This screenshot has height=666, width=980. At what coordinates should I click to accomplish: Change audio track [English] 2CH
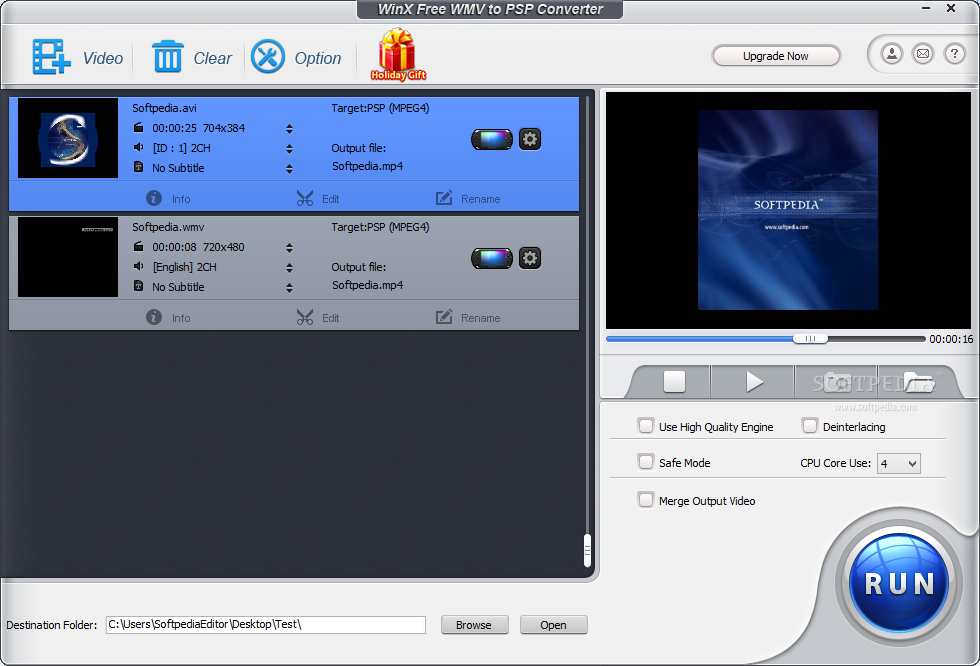[289, 267]
